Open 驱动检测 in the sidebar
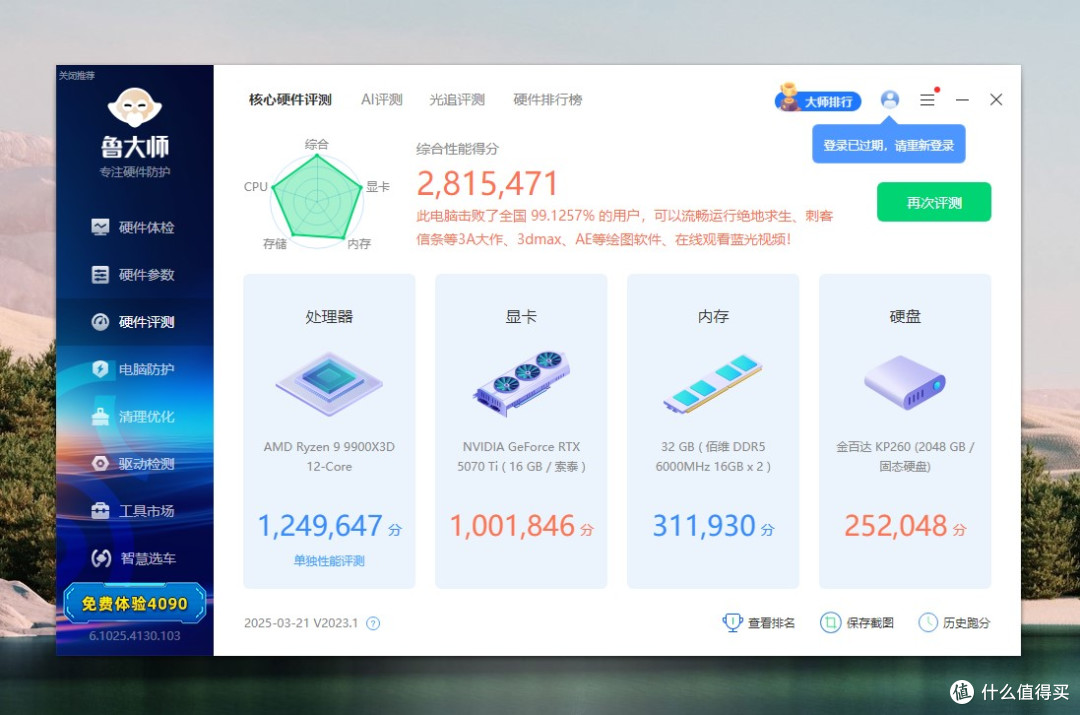The width and height of the screenshot is (1080, 715). point(134,464)
